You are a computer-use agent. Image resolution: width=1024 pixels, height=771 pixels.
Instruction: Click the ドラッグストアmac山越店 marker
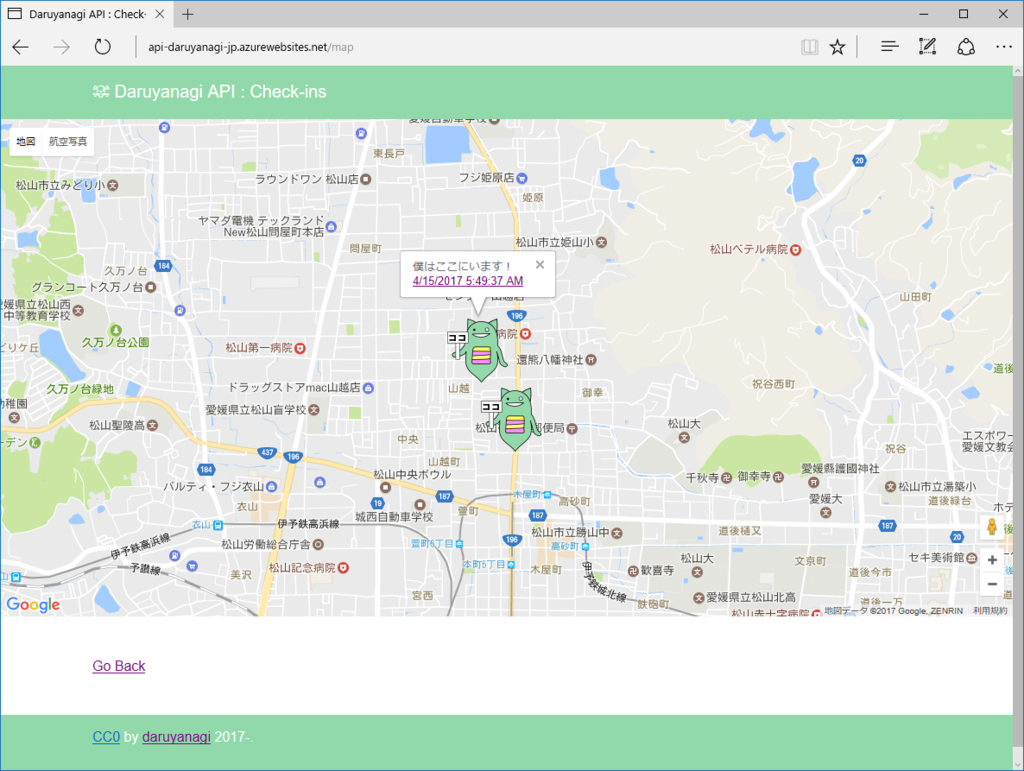click(x=368, y=388)
